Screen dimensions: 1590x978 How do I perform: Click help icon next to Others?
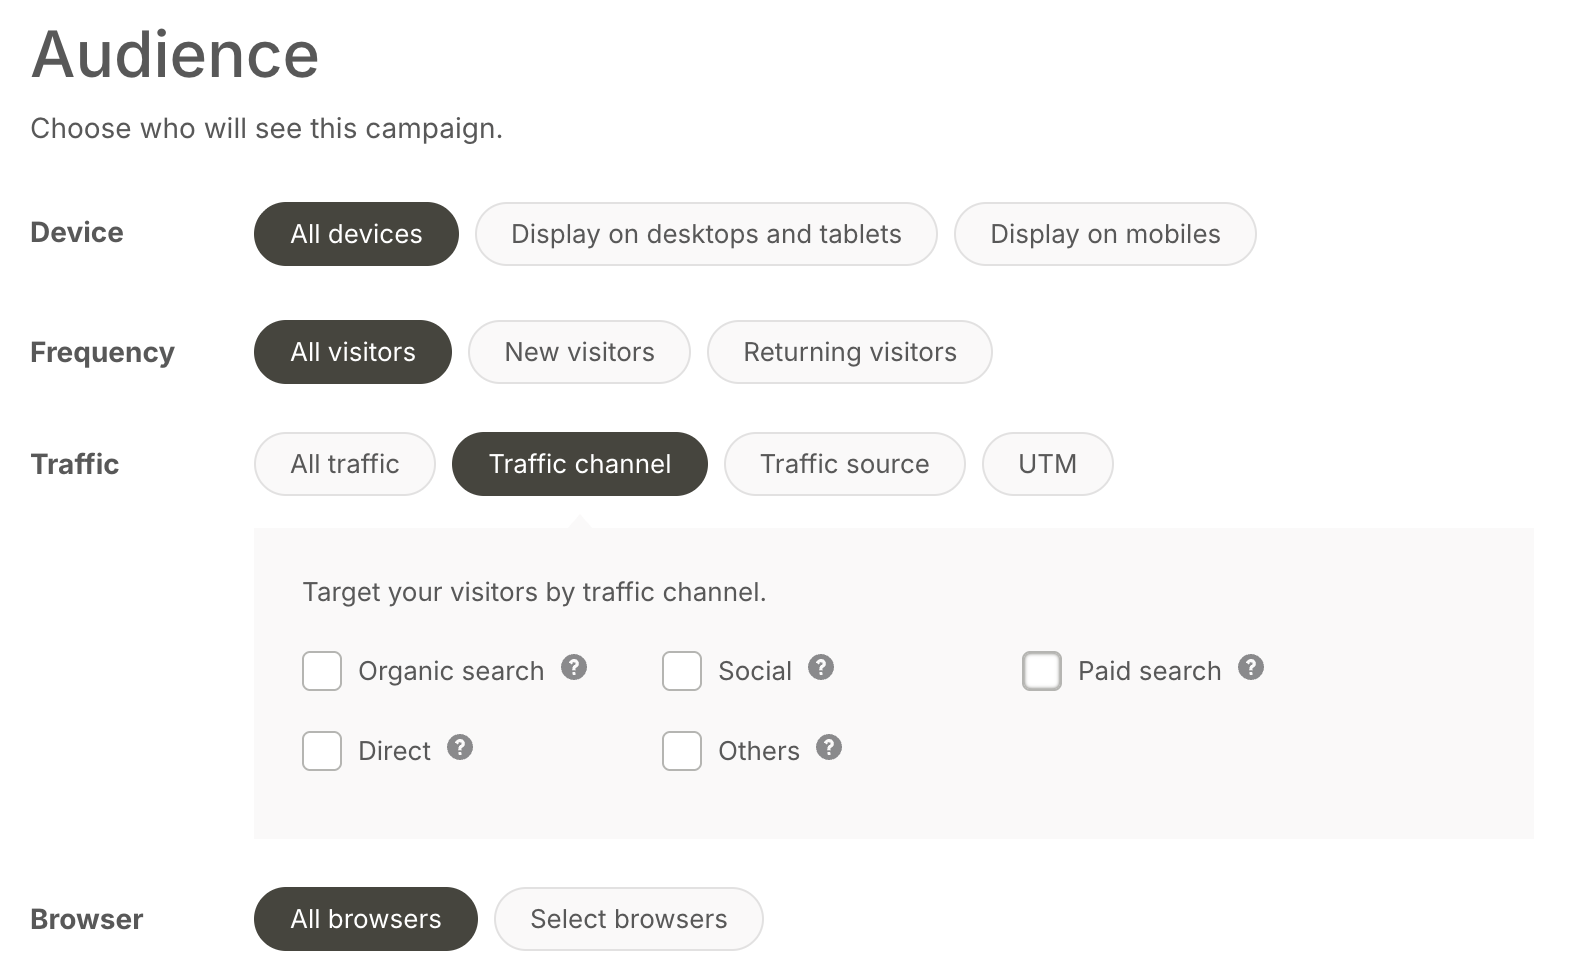coord(829,748)
